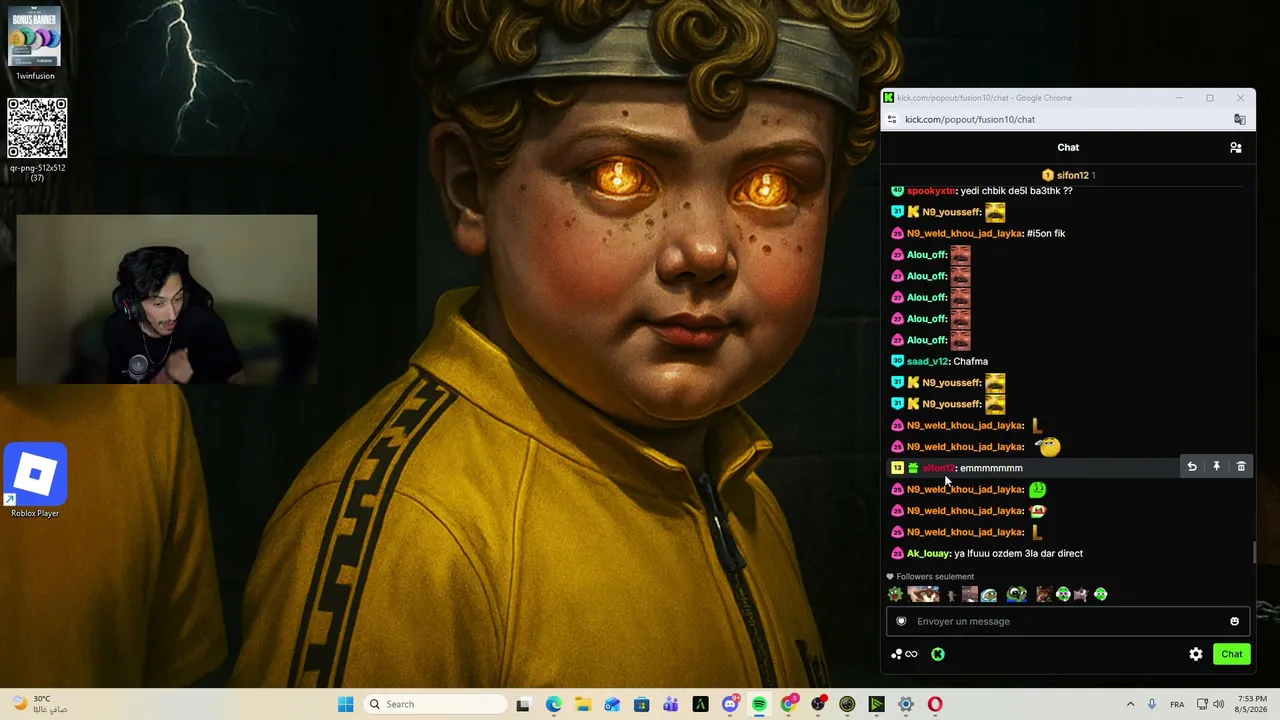Switch to Spotify on the taskbar
The height and width of the screenshot is (720, 1280).
[759, 704]
